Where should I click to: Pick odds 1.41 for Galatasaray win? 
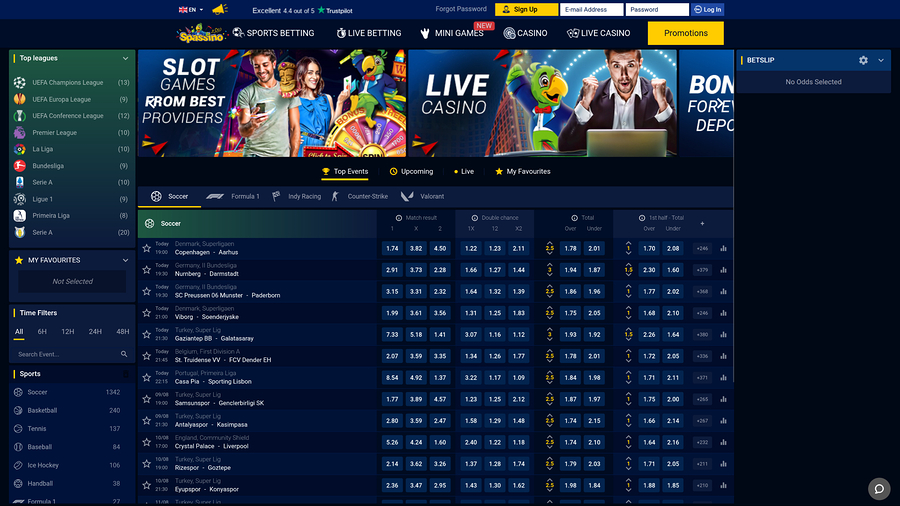(440, 334)
